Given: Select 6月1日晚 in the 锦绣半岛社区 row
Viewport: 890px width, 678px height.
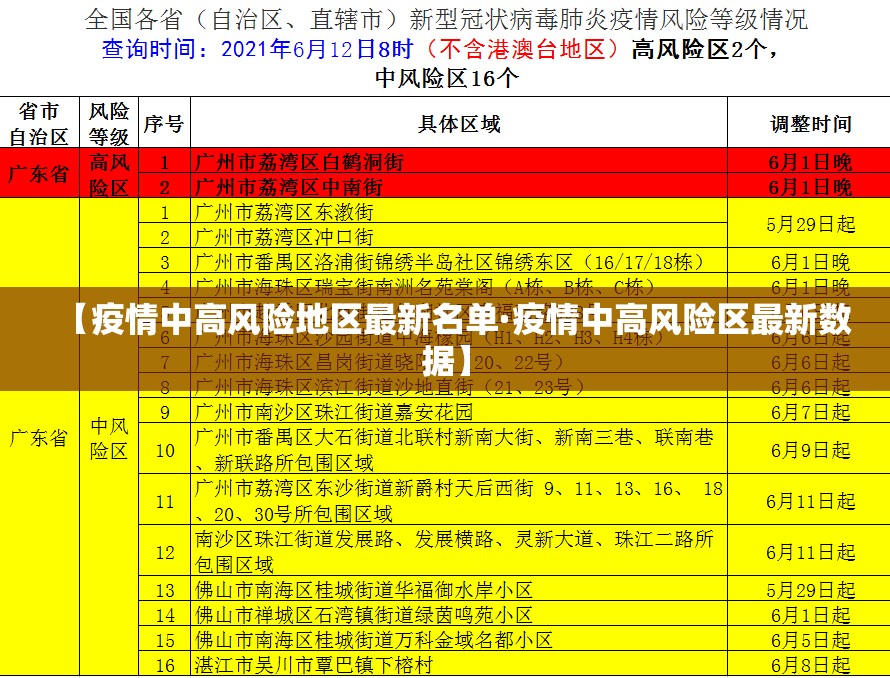Looking at the screenshot, I should click(x=810, y=262).
